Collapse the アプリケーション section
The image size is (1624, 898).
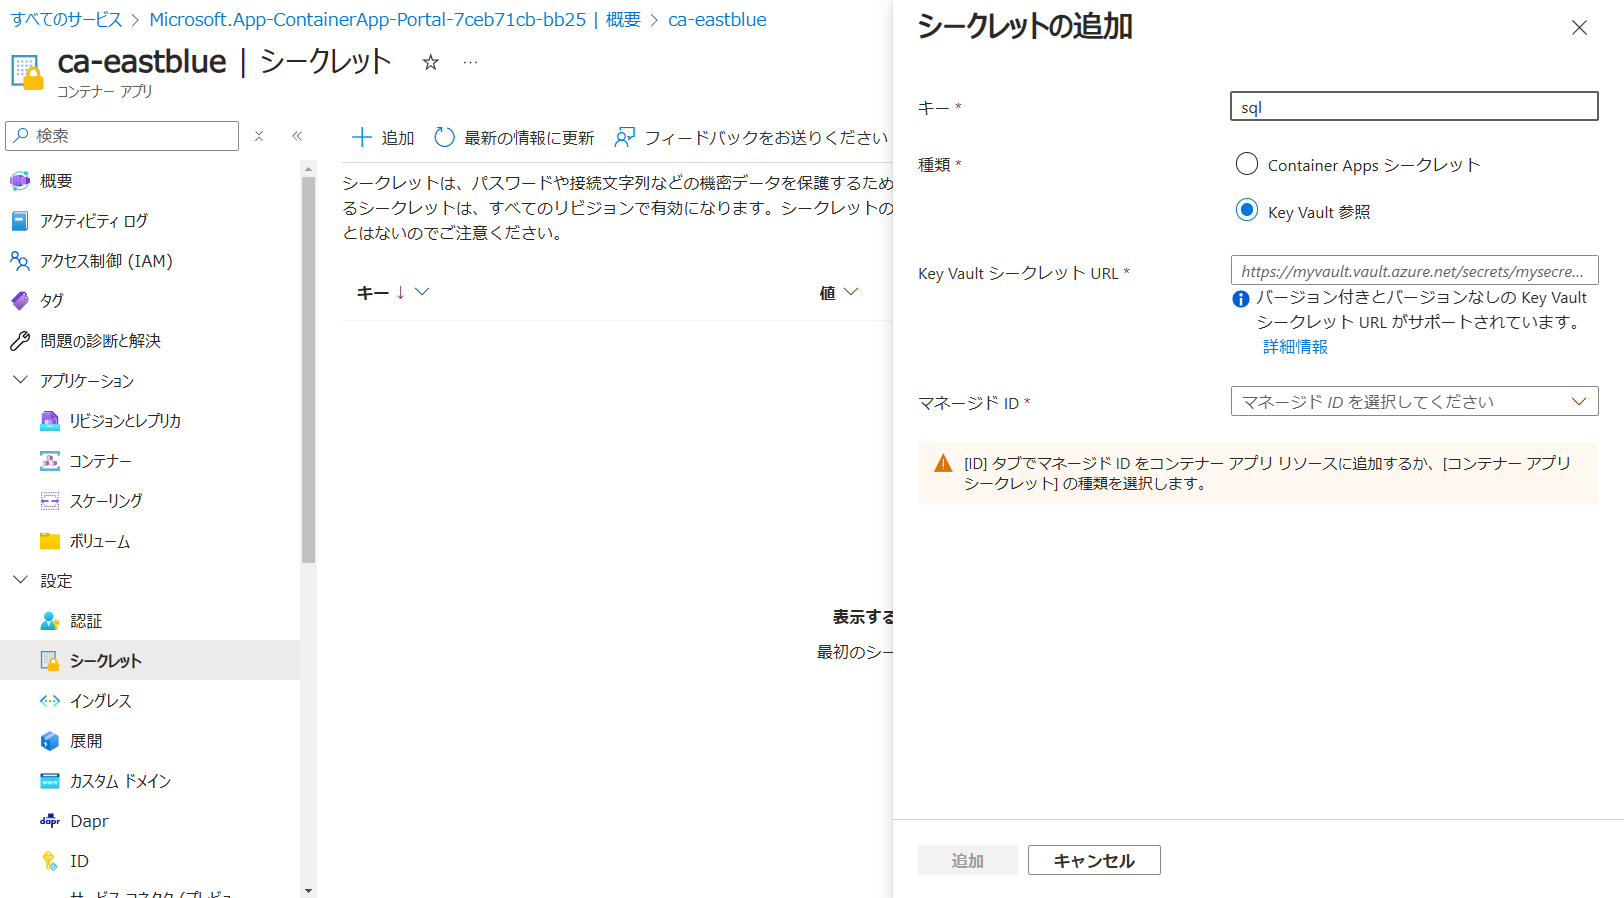click(x=20, y=381)
